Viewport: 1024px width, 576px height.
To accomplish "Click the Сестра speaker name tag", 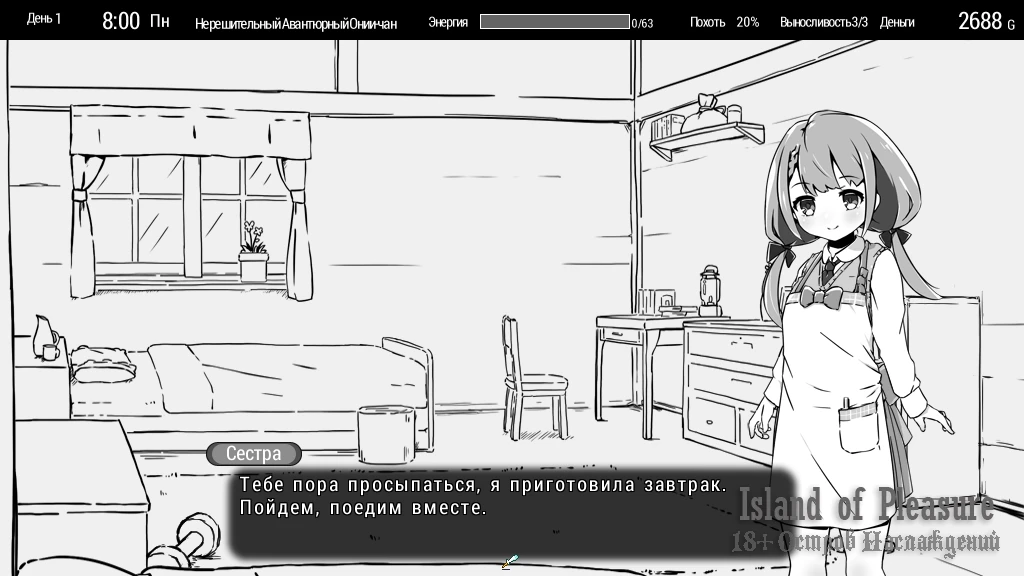I will 253,453.
